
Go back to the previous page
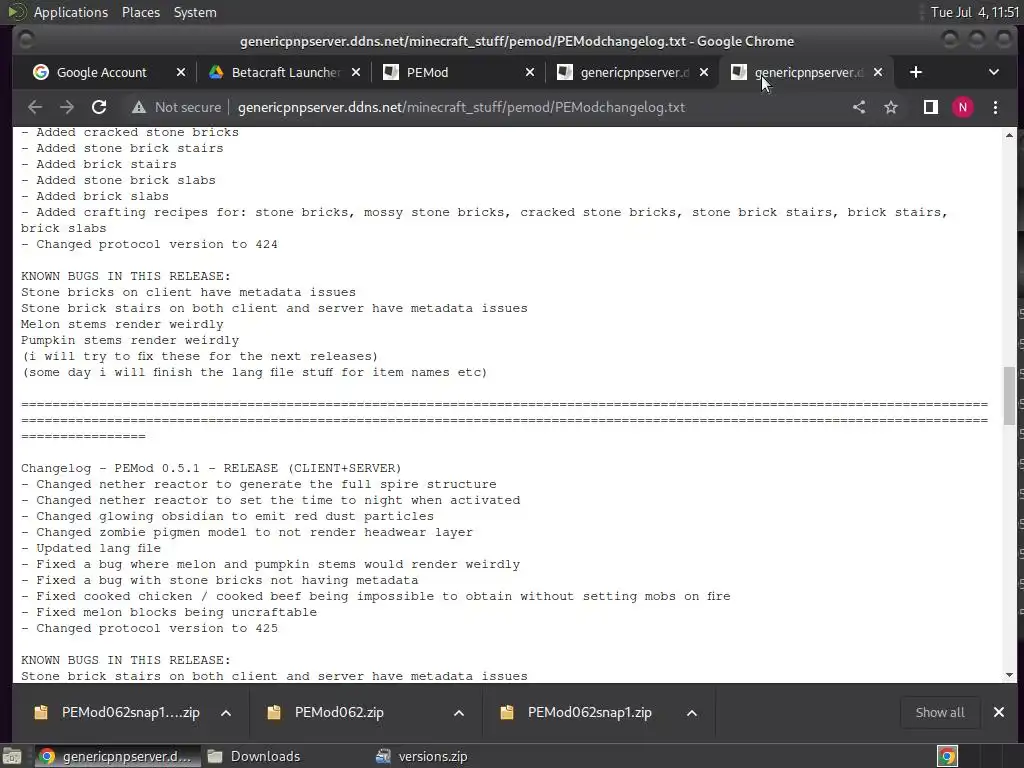click(x=35, y=107)
